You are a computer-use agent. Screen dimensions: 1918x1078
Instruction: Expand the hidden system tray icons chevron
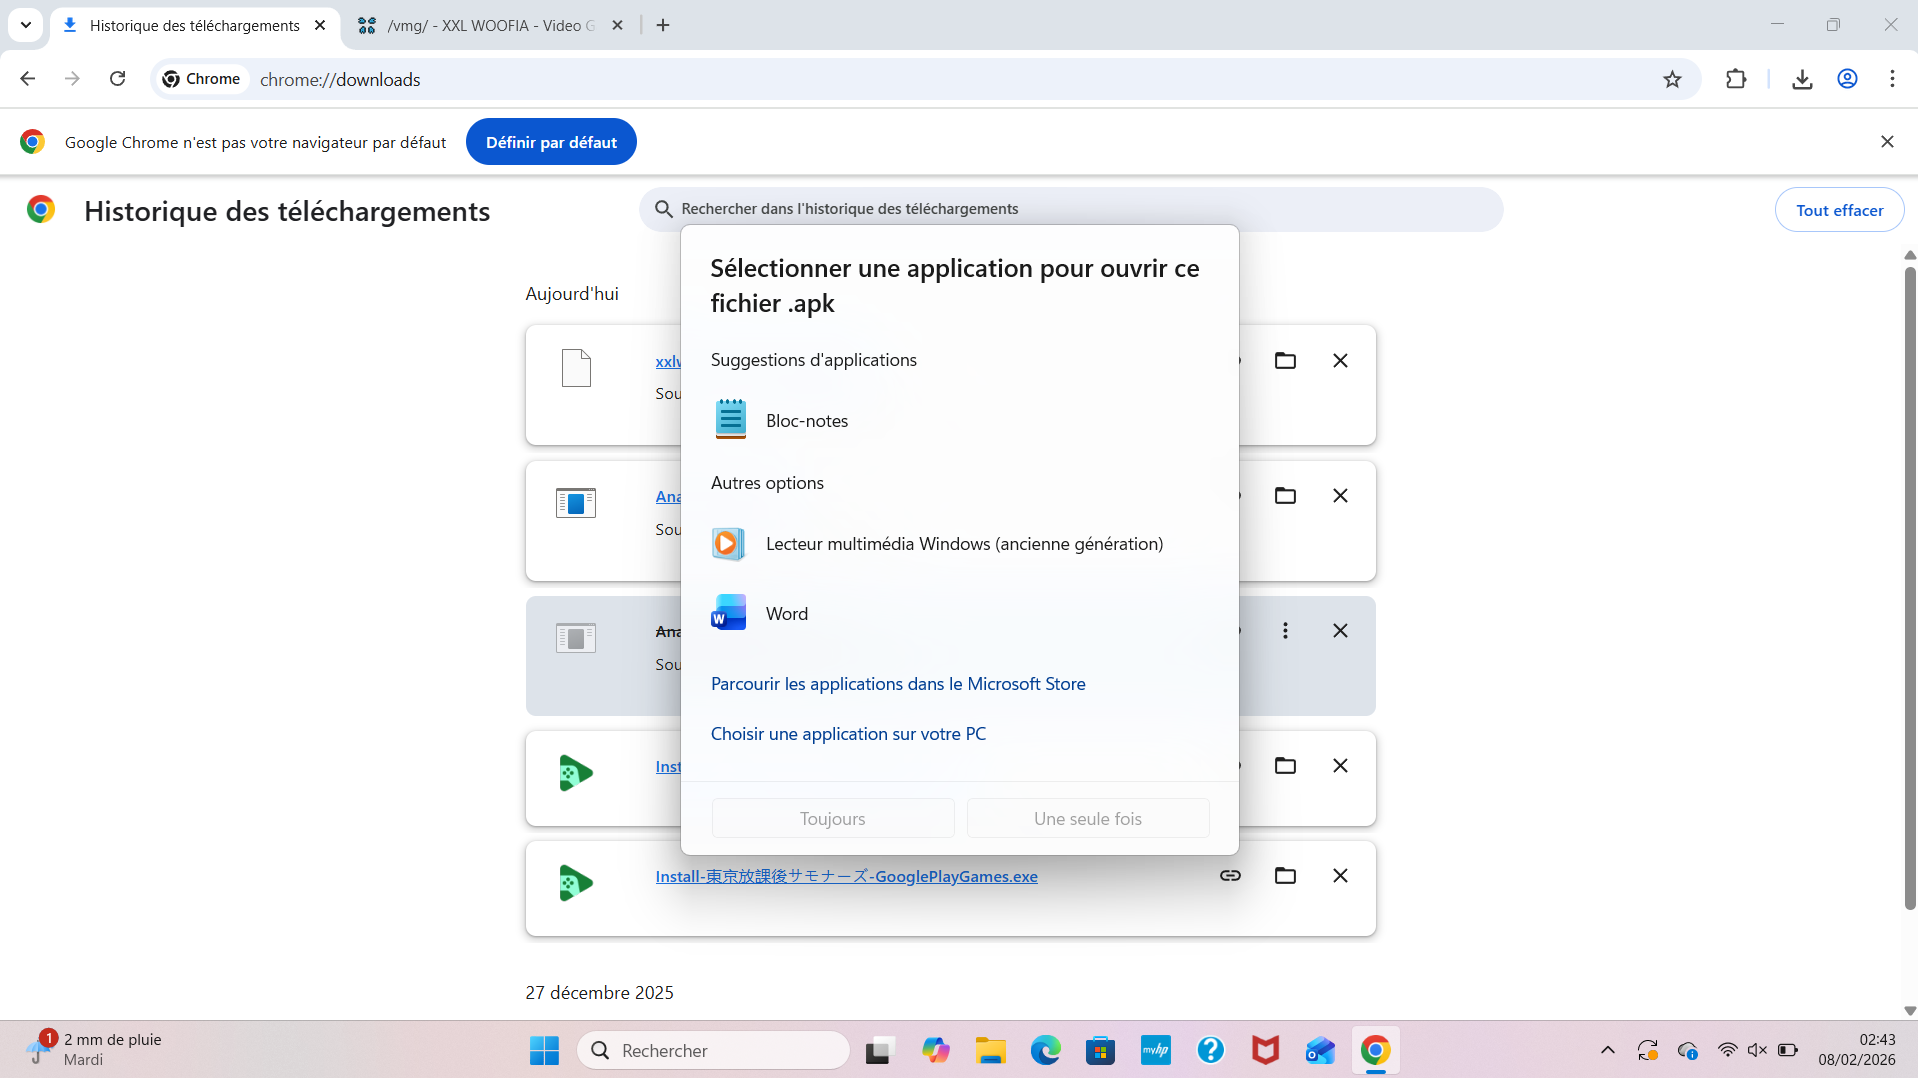[x=1608, y=1050]
